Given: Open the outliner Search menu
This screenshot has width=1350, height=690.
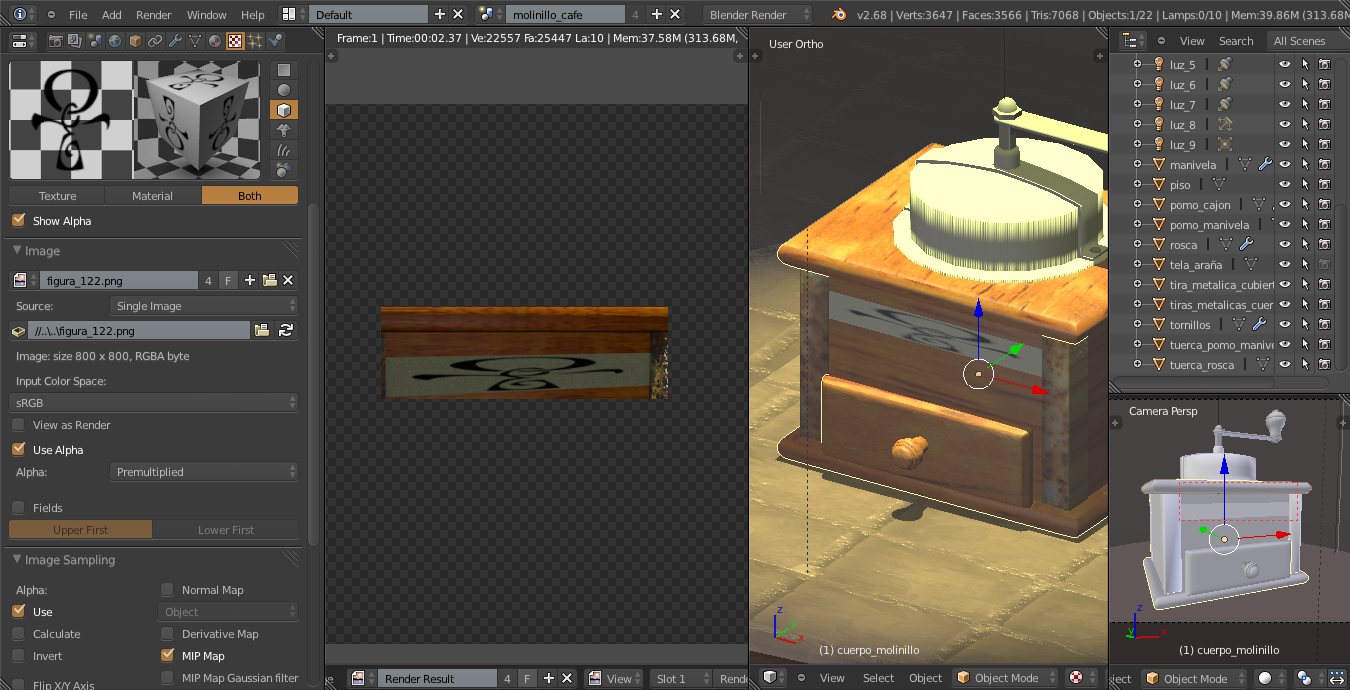Looking at the screenshot, I should 1236,41.
